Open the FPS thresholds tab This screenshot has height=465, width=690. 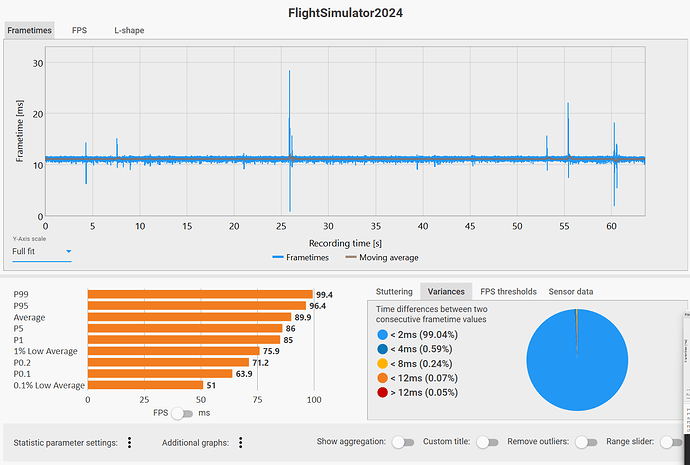tap(508, 292)
